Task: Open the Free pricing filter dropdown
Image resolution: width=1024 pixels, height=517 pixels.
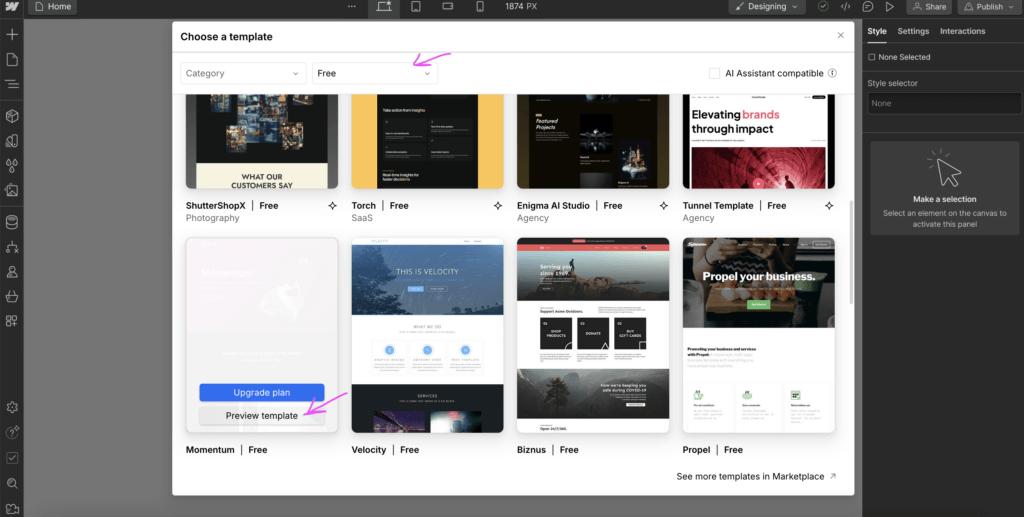Action: [x=375, y=73]
